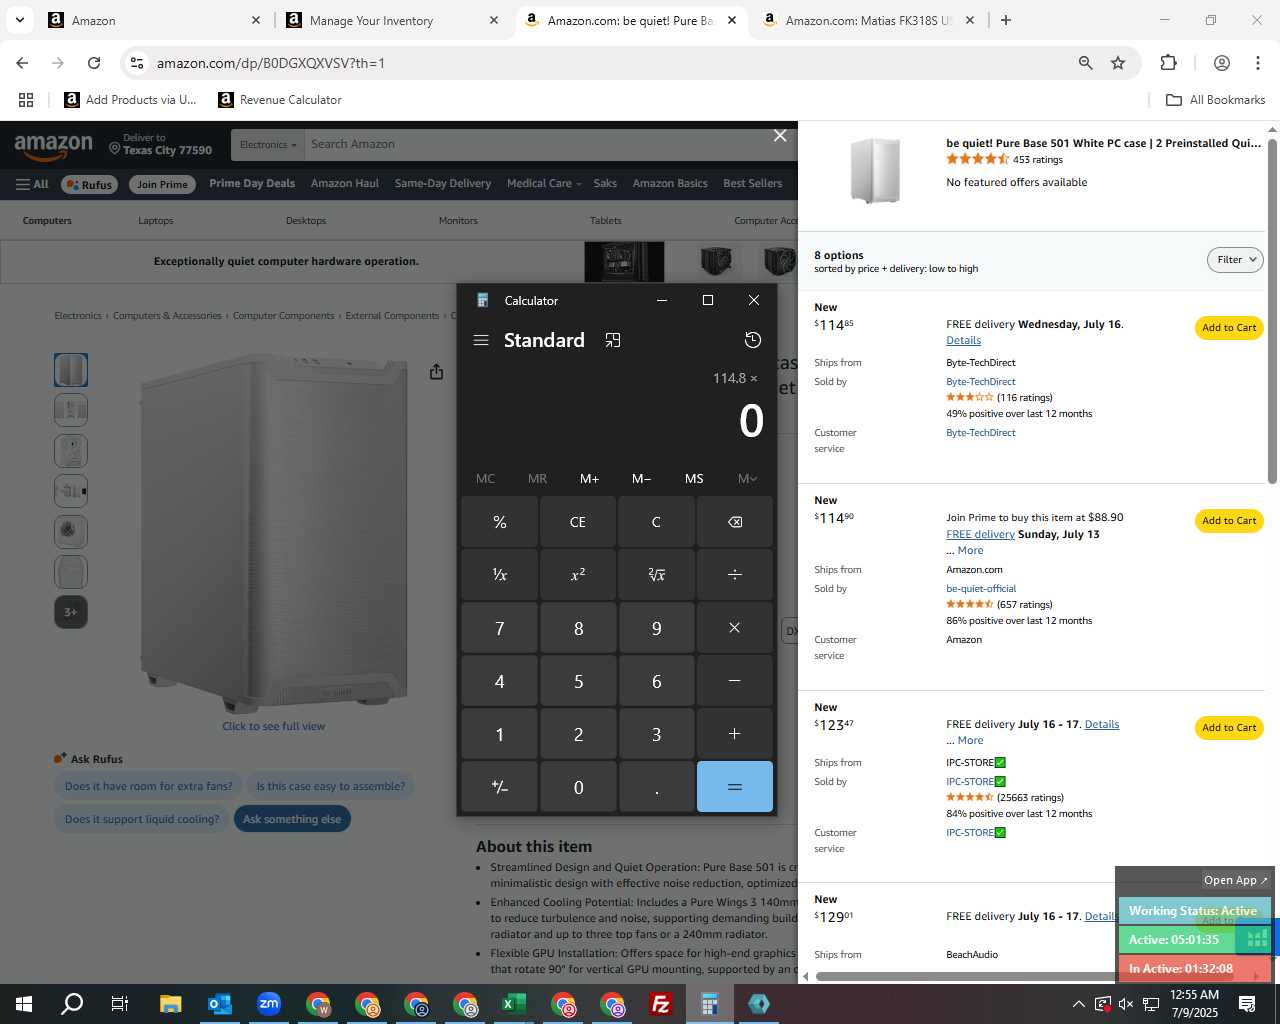Screen dimensions: 1280x1024
Task: Click the backspace key in Calculator
Action: pos(735,522)
